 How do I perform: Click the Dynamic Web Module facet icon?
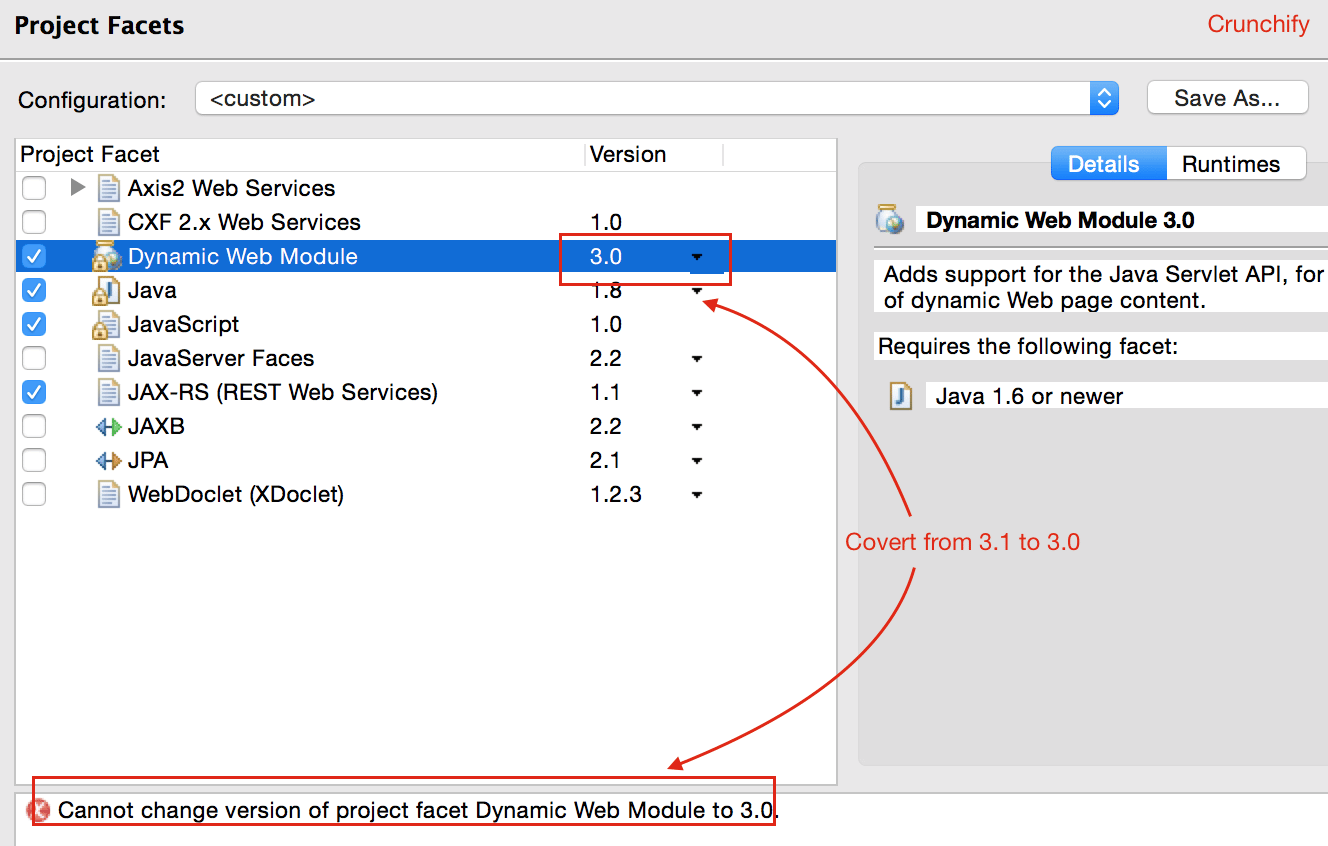click(108, 256)
